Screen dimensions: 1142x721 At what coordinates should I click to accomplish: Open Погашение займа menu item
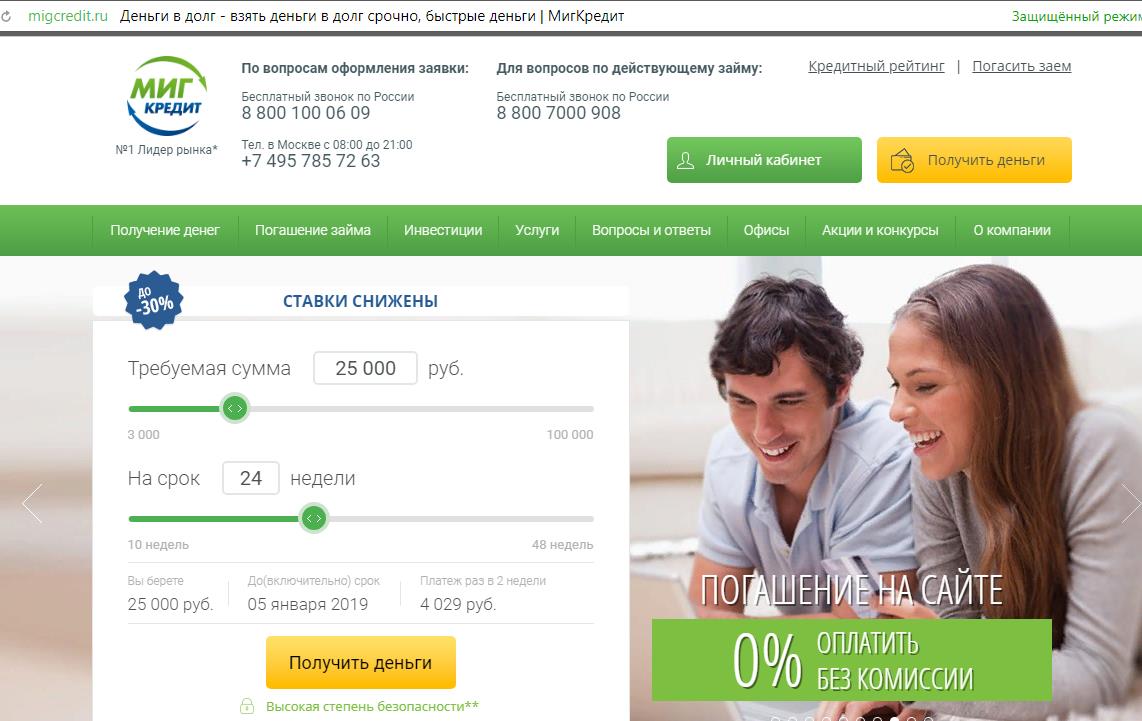312,230
